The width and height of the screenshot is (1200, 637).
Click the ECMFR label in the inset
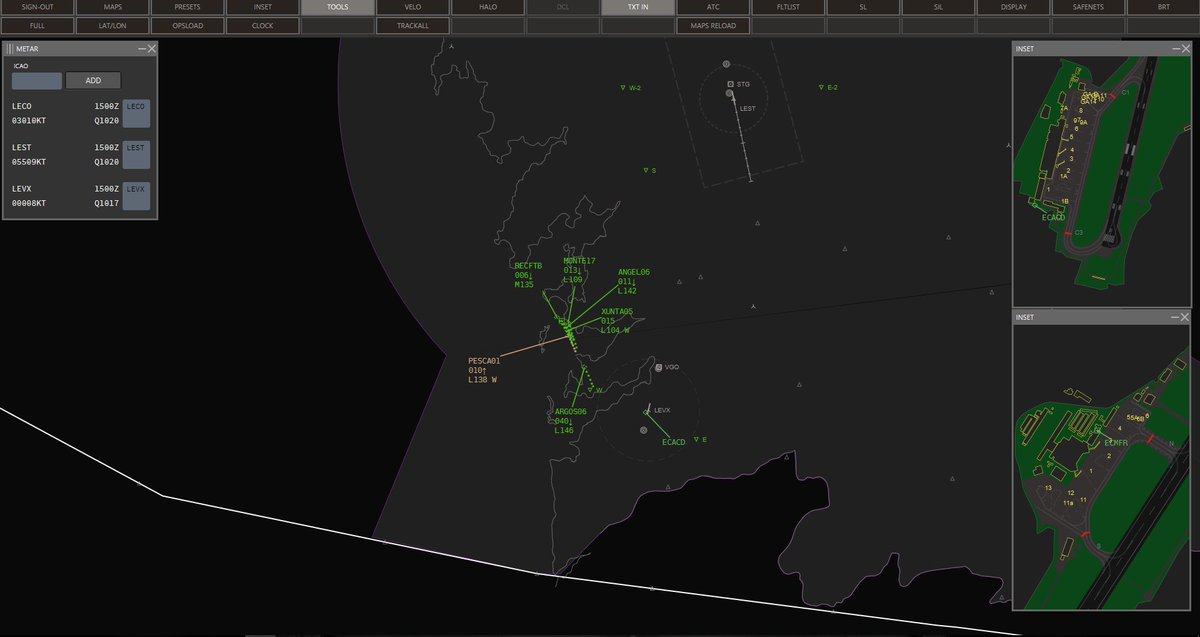[1116, 442]
